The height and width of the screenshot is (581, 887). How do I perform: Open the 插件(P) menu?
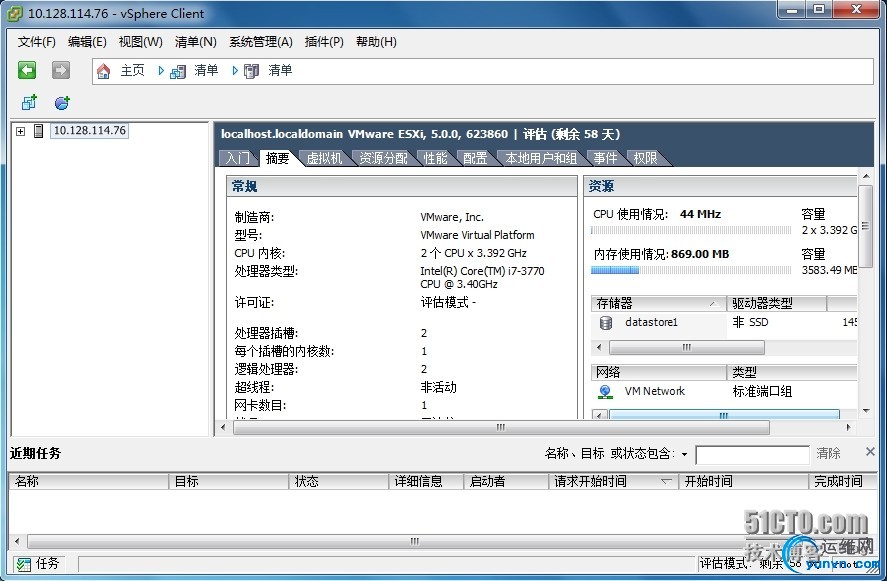324,42
